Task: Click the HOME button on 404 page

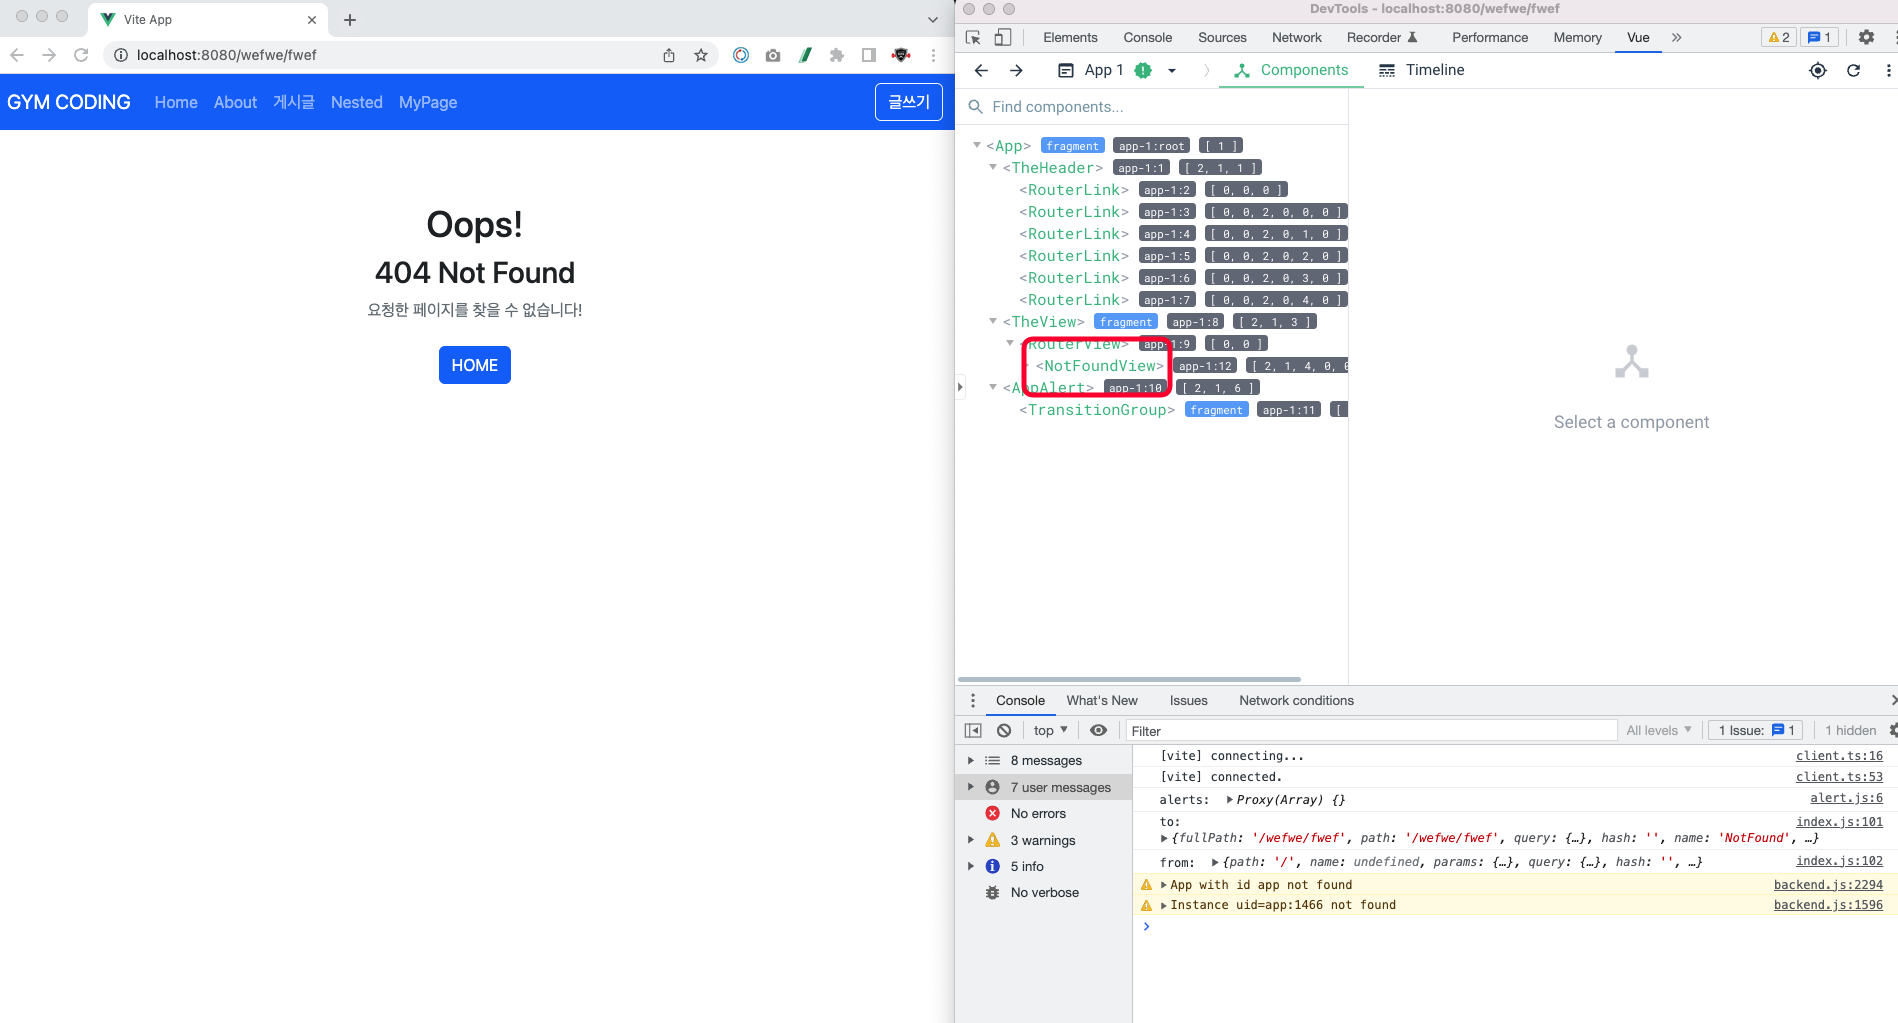Action: [475, 365]
